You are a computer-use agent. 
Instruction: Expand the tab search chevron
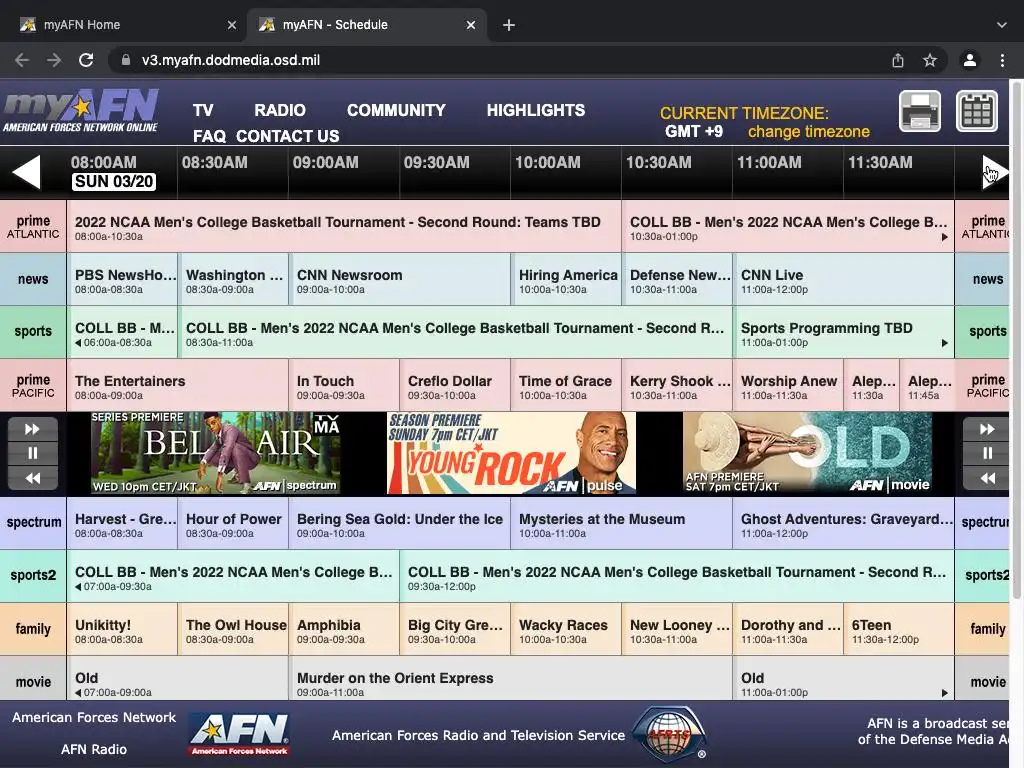click(x=1002, y=25)
